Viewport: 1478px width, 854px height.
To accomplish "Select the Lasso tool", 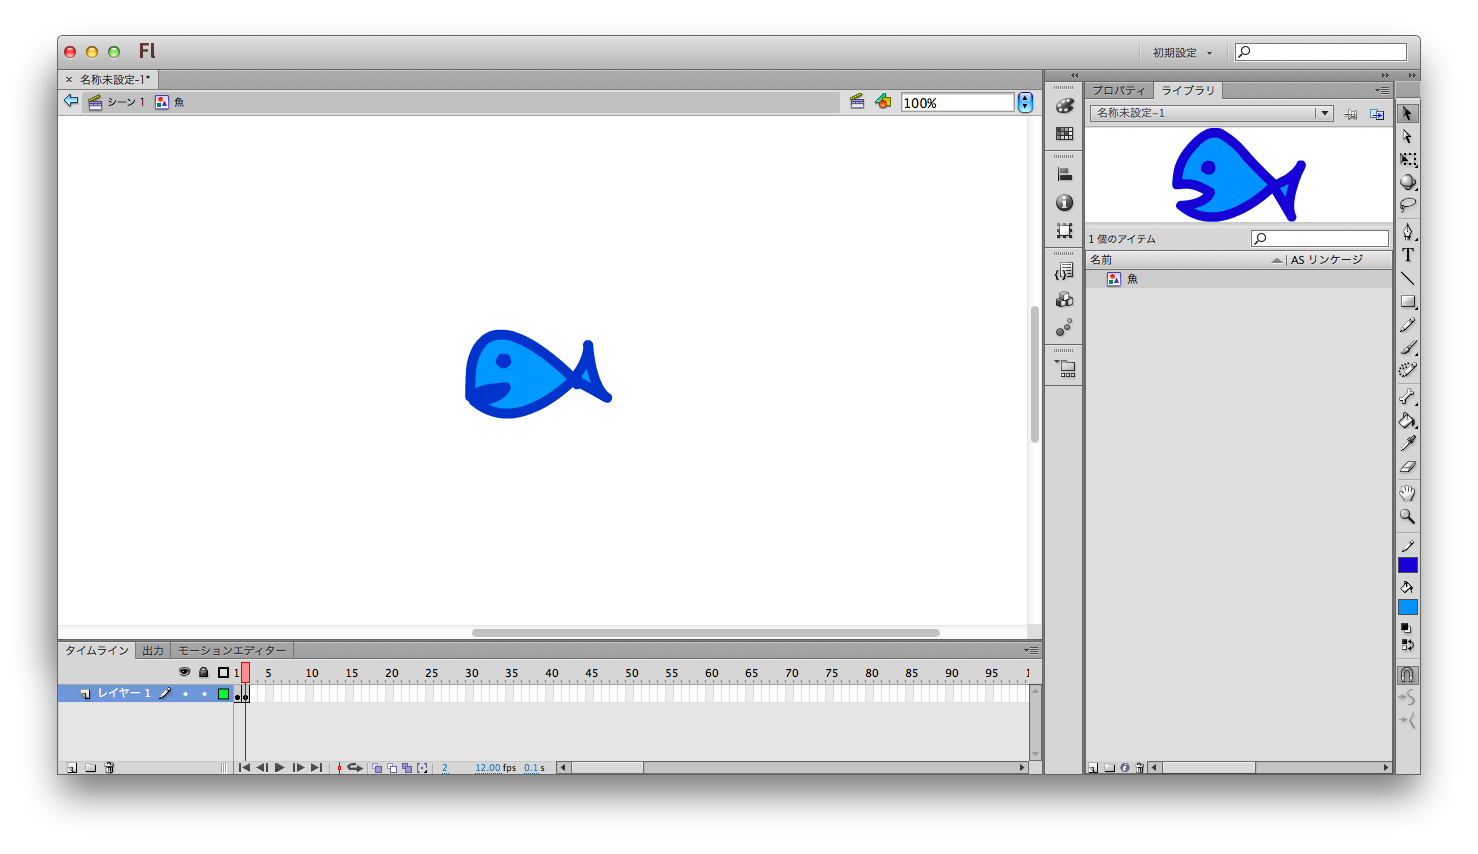I will (x=1407, y=205).
